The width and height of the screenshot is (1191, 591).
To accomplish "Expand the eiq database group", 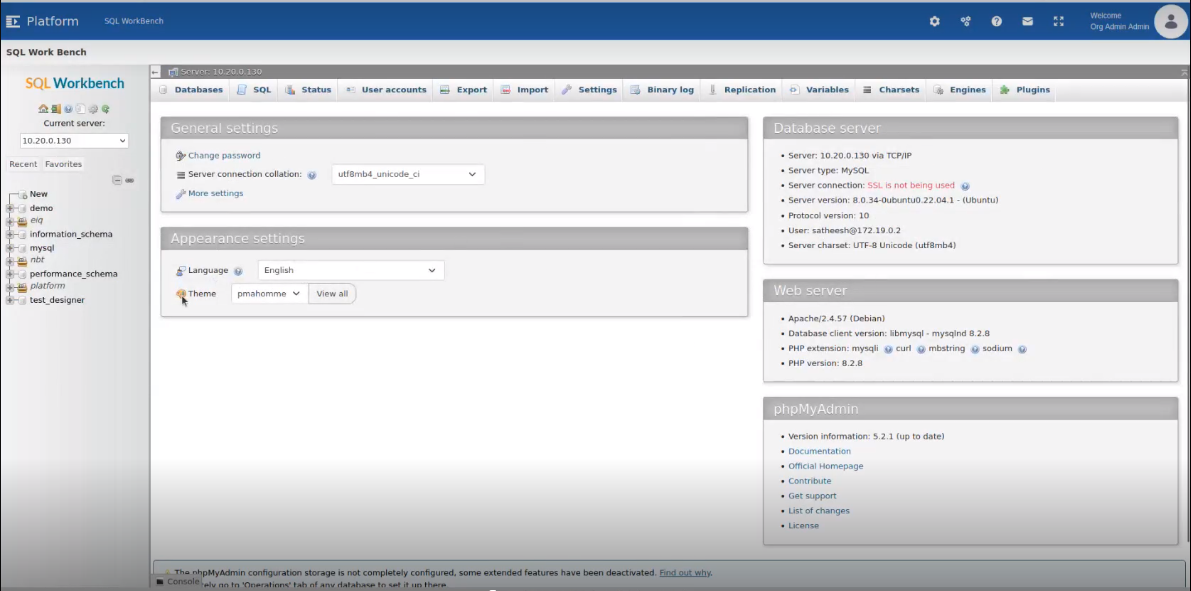I will tap(11, 221).
